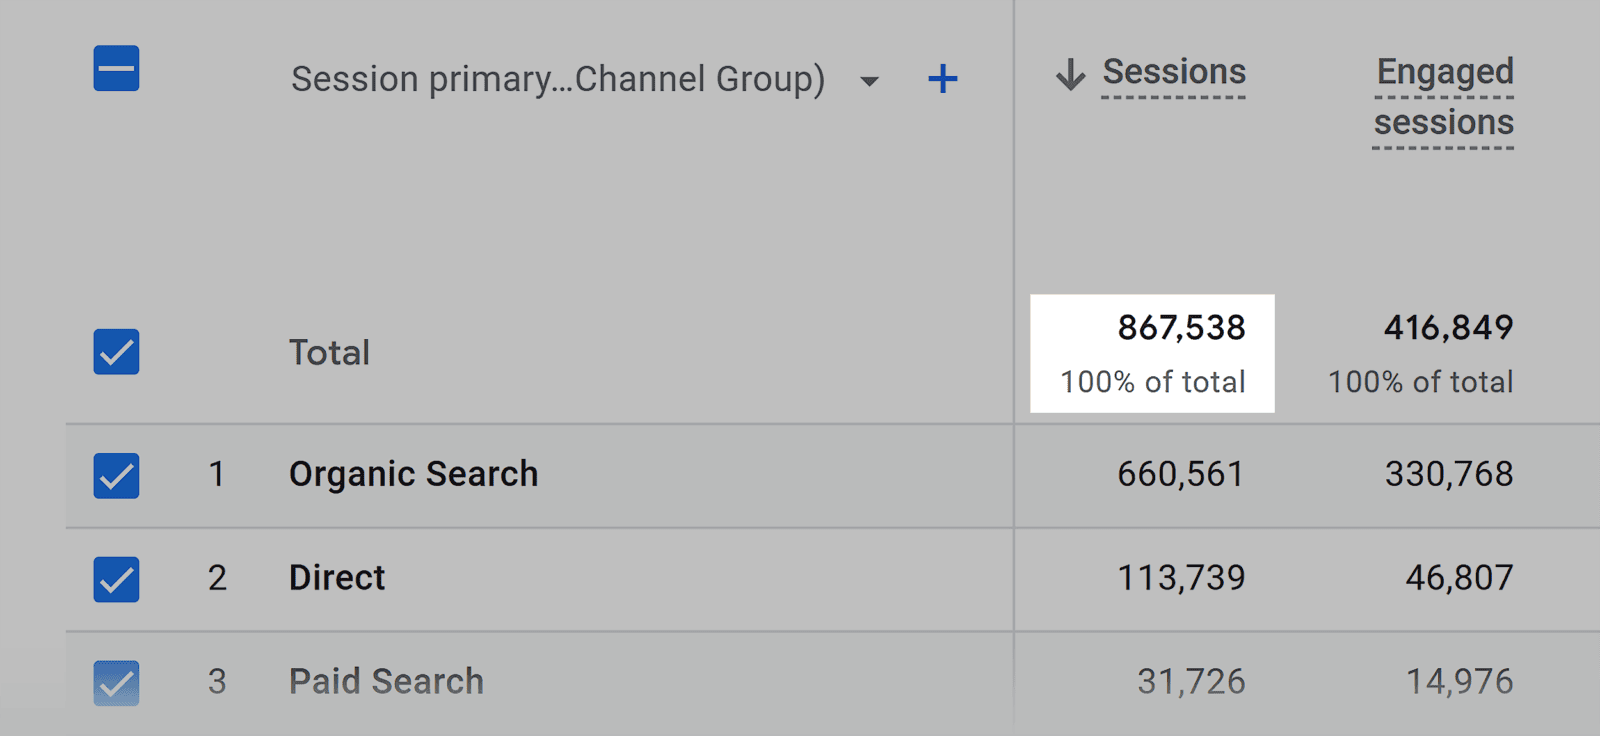Select the Organic Search channel label
The height and width of the screenshot is (736, 1600).
click(413, 474)
